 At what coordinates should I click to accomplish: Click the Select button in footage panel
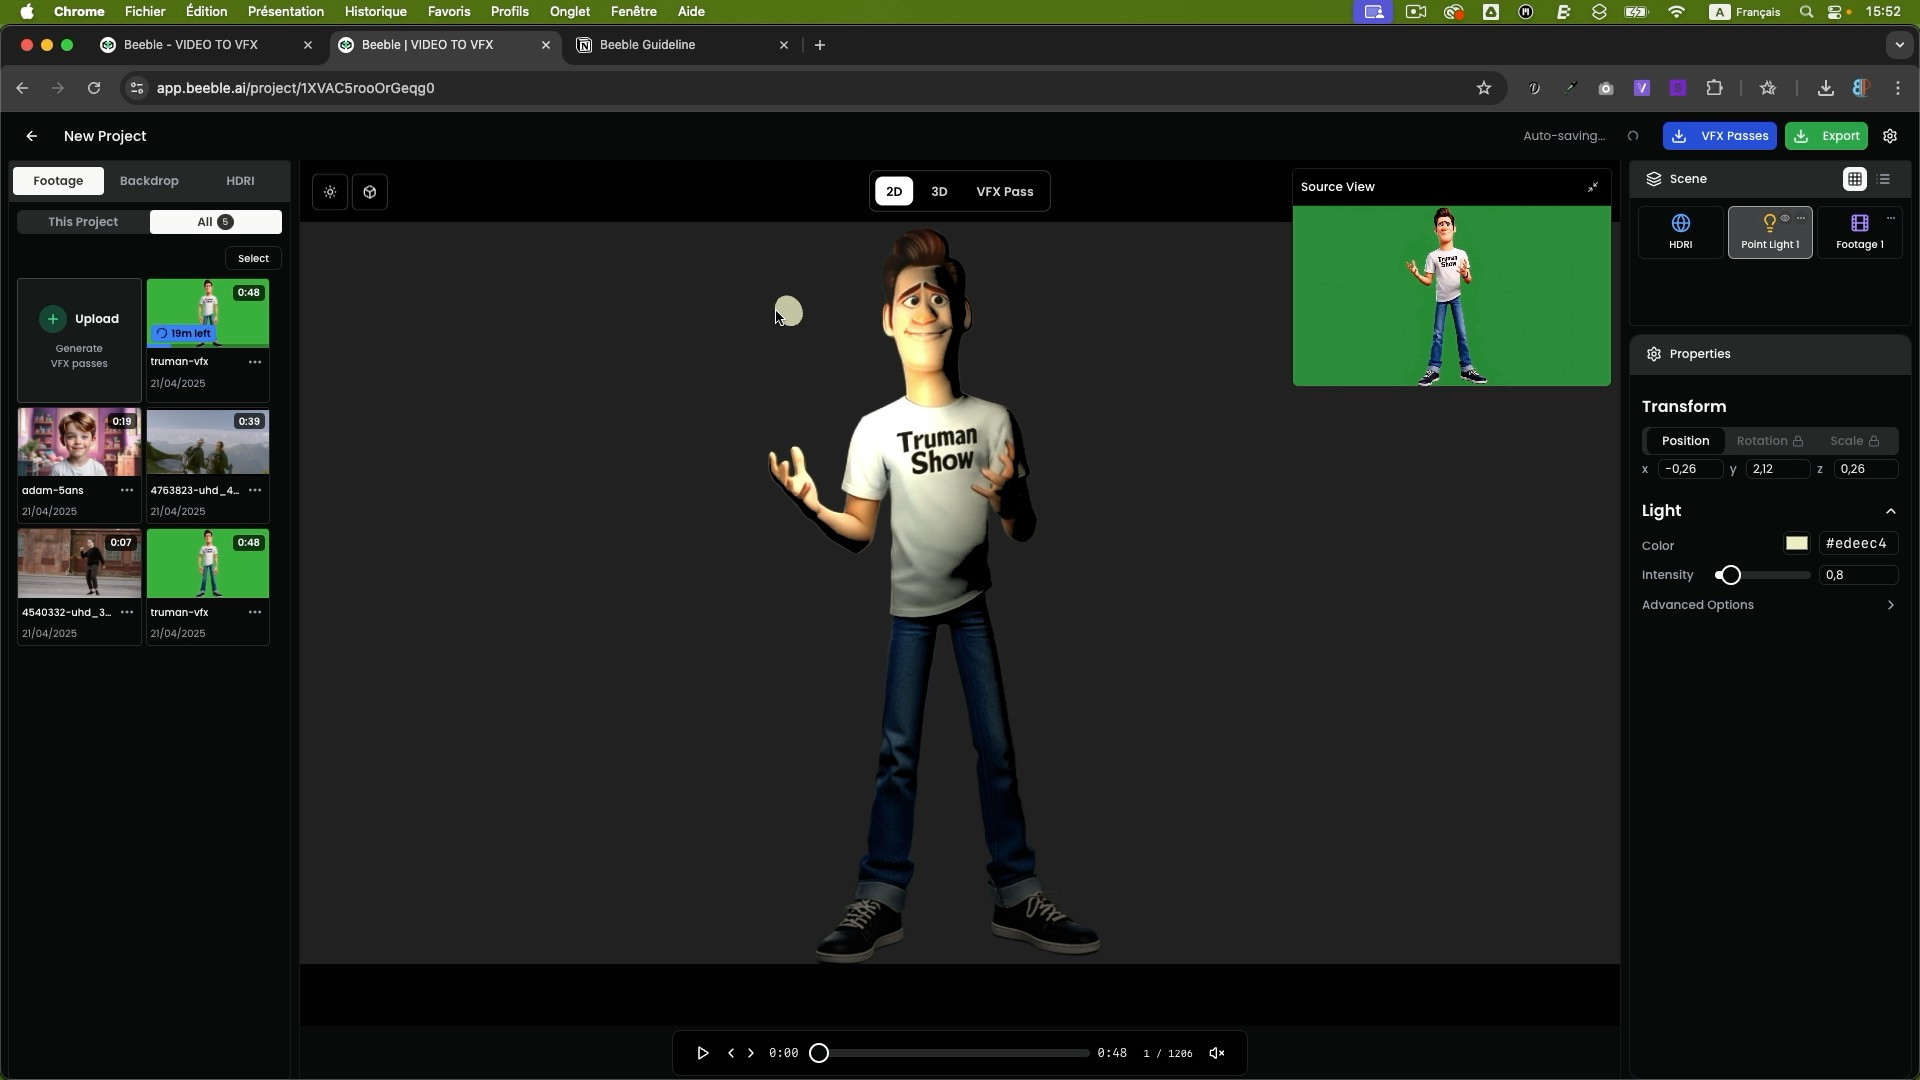253,258
